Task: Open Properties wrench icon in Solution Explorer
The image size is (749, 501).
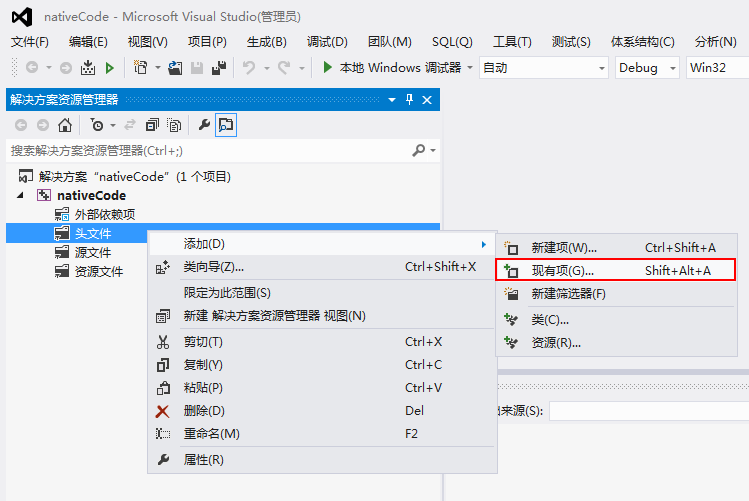Action: [204, 125]
